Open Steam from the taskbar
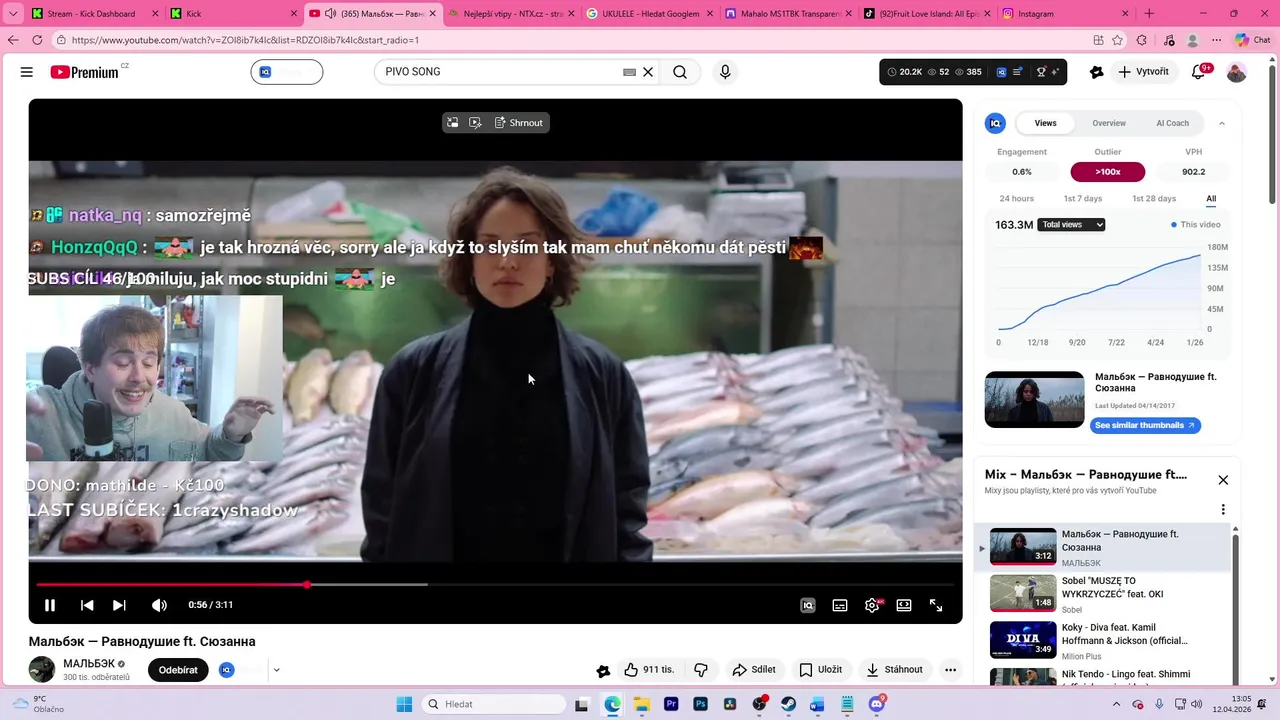The width and height of the screenshot is (1280, 720). (x=789, y=704)
